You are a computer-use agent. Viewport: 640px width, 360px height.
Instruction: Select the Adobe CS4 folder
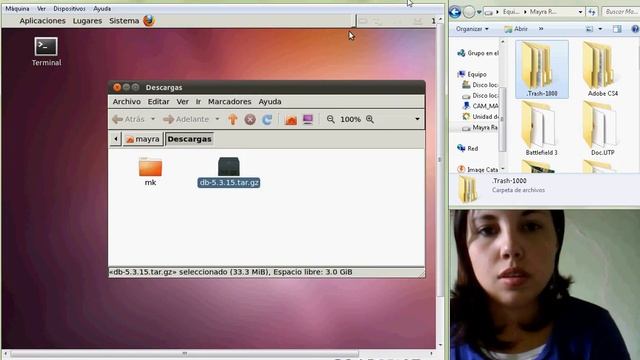[602, 69]
